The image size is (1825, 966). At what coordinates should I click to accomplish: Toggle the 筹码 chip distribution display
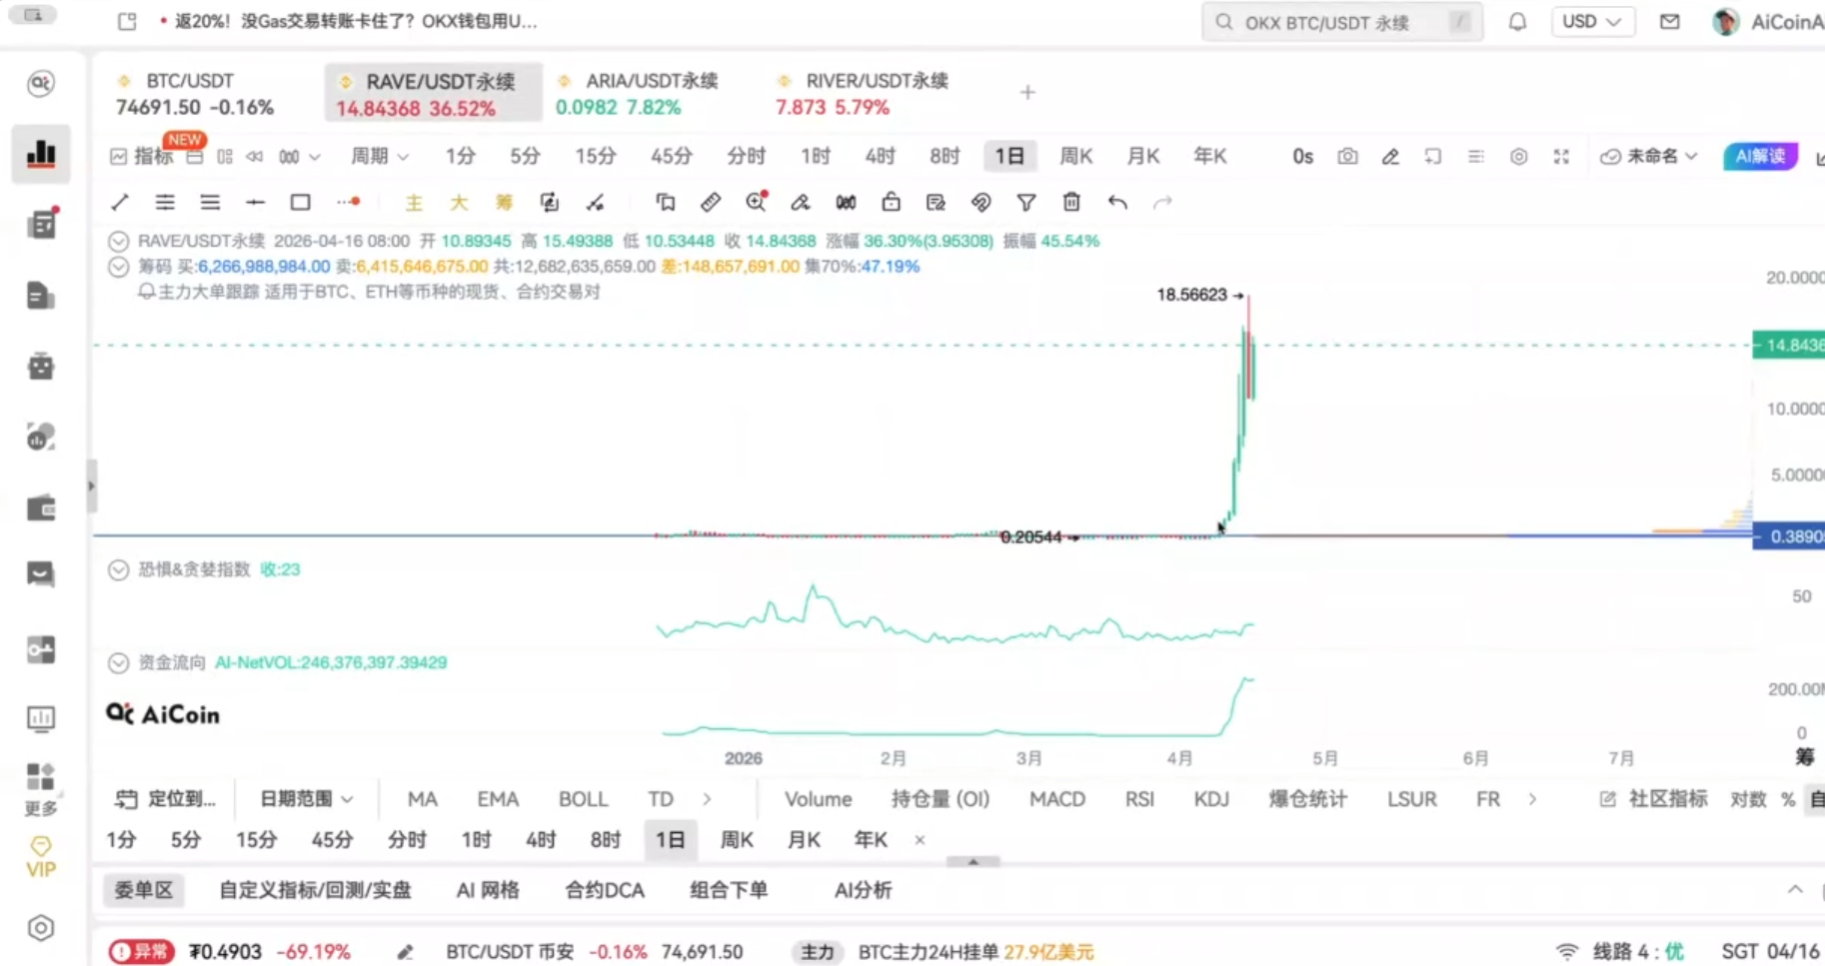tap(503, 202)
